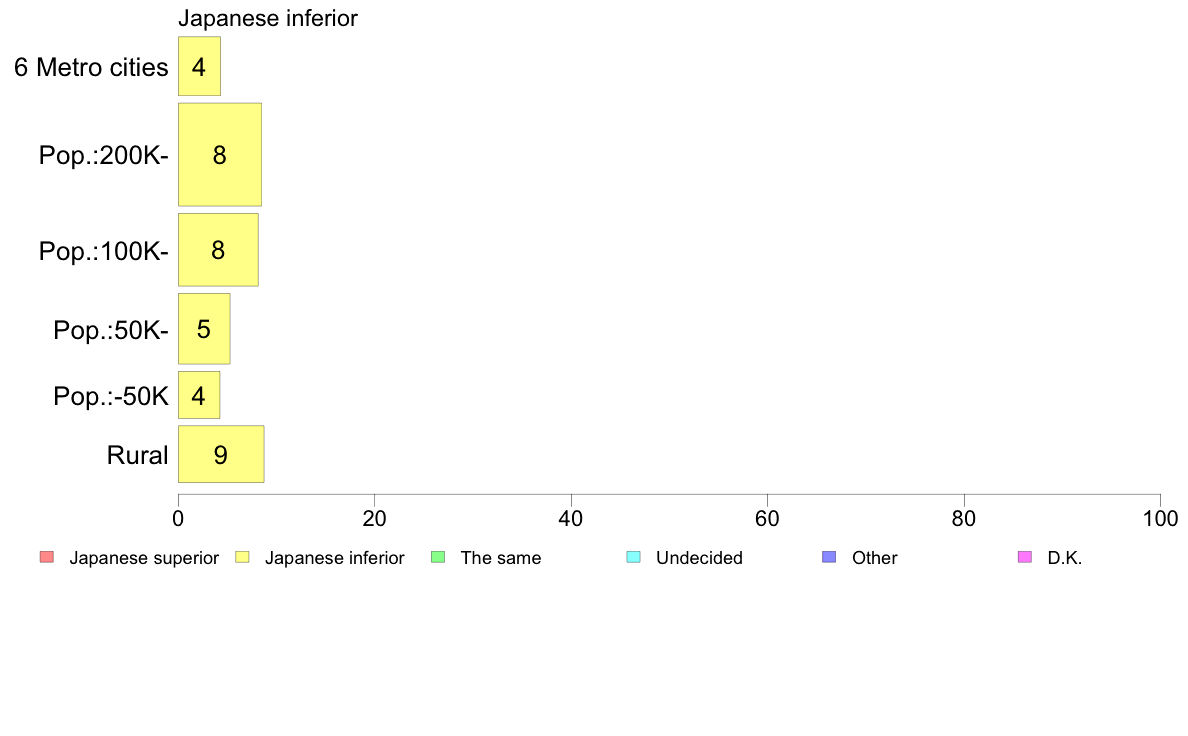Click the 40 tick label on axis
The height and width of the screenshot is (736, 1188).
click(x=571, y=518)
